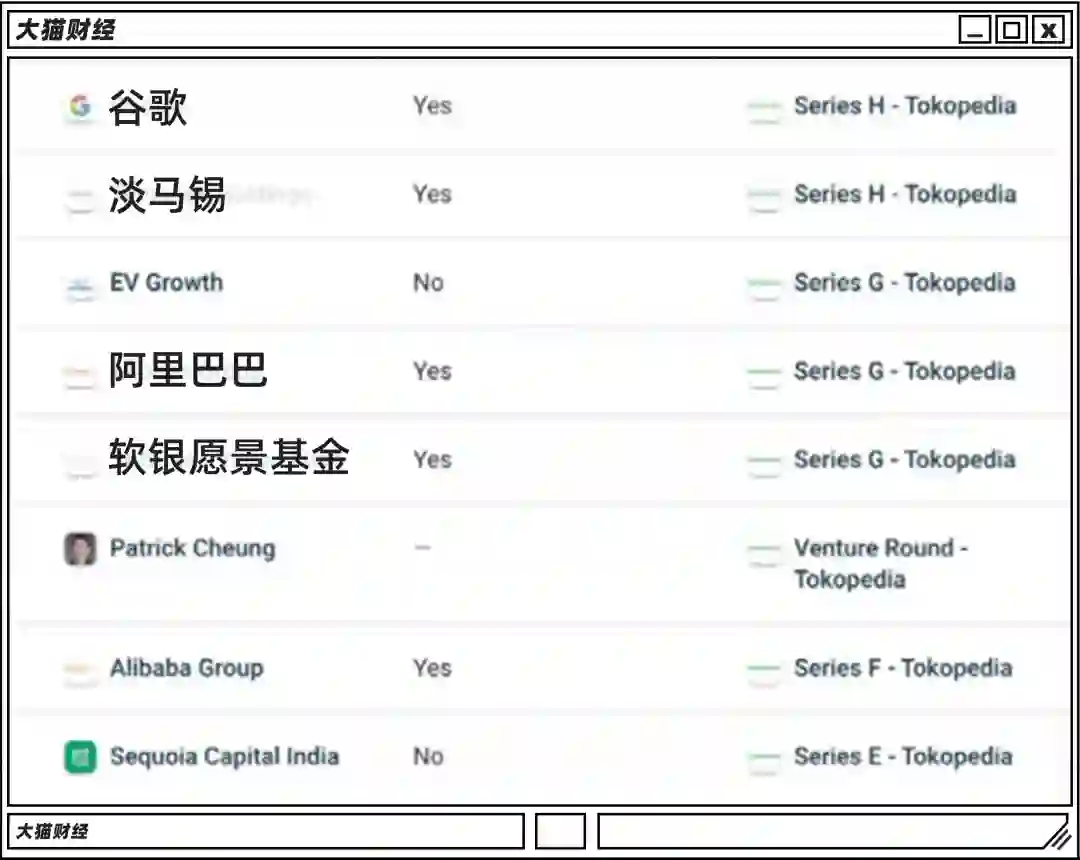Open the 软银愿景基金 investor link
The height and width of the screenshot is (860, 1080).
[x=229, y=457]
